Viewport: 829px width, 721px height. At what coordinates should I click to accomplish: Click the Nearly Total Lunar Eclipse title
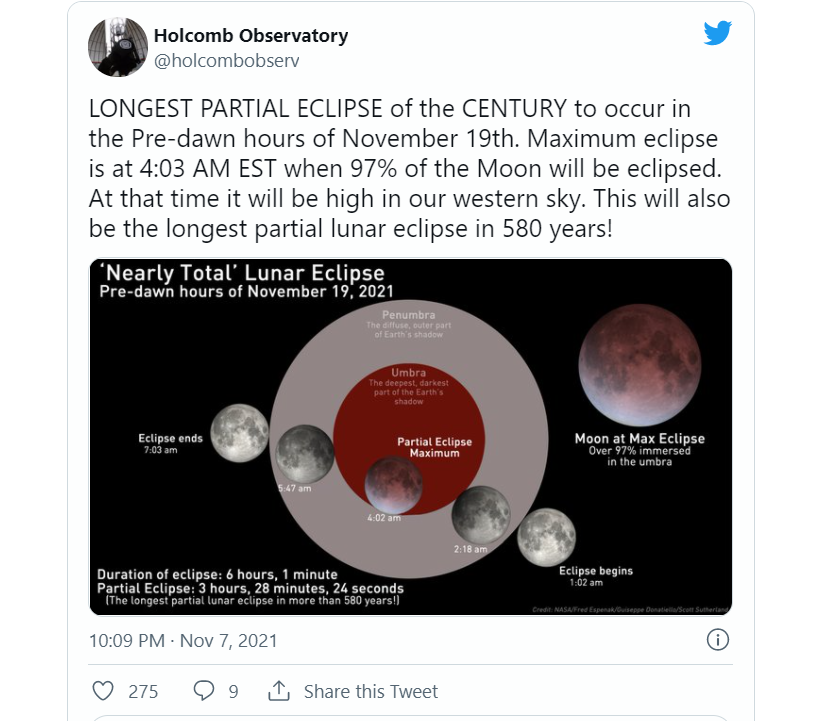pyautogui.click(x=245, y=273)
